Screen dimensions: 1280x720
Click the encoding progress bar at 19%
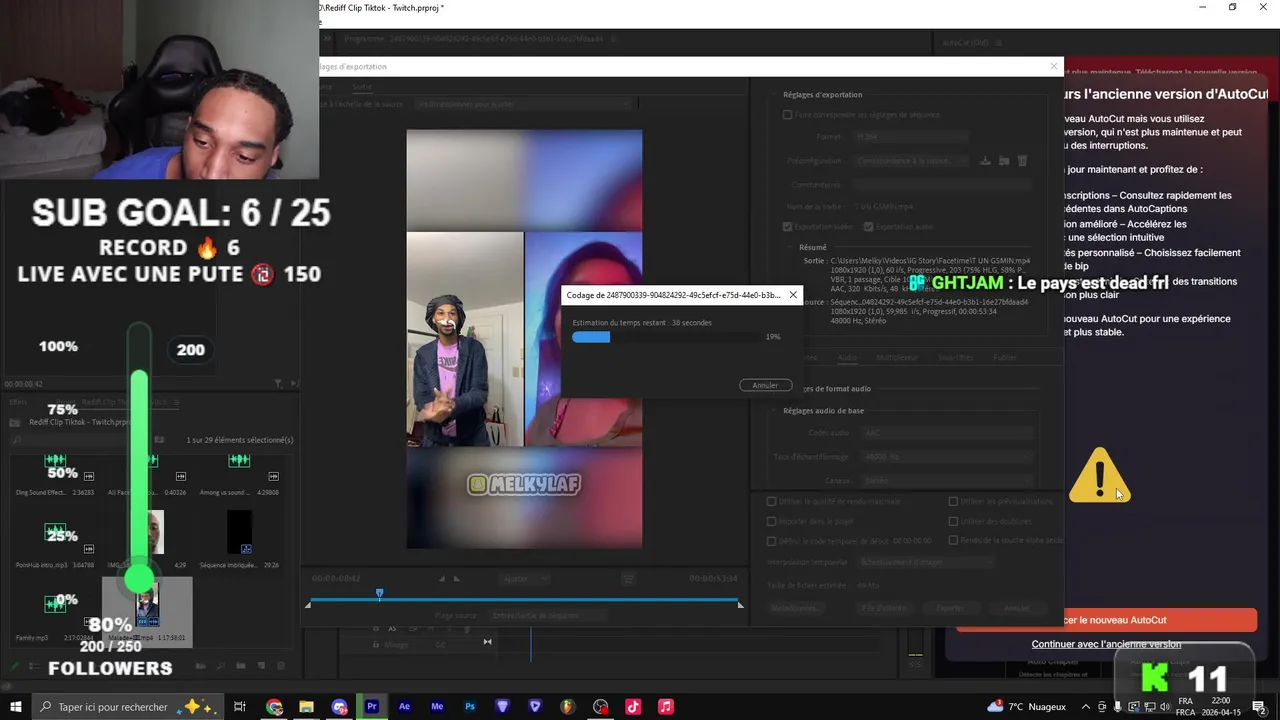coord(667,337)
